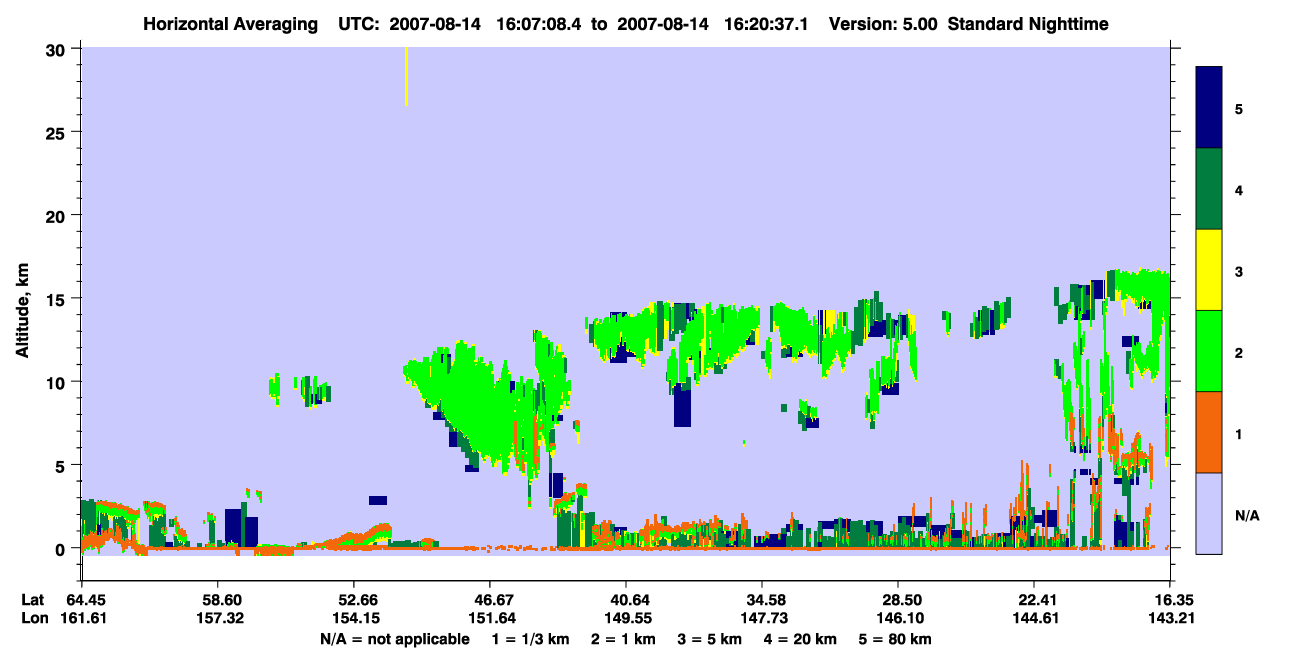
Task: Click the 'Standard Nighttime' text
Action: click(1028, 24)
